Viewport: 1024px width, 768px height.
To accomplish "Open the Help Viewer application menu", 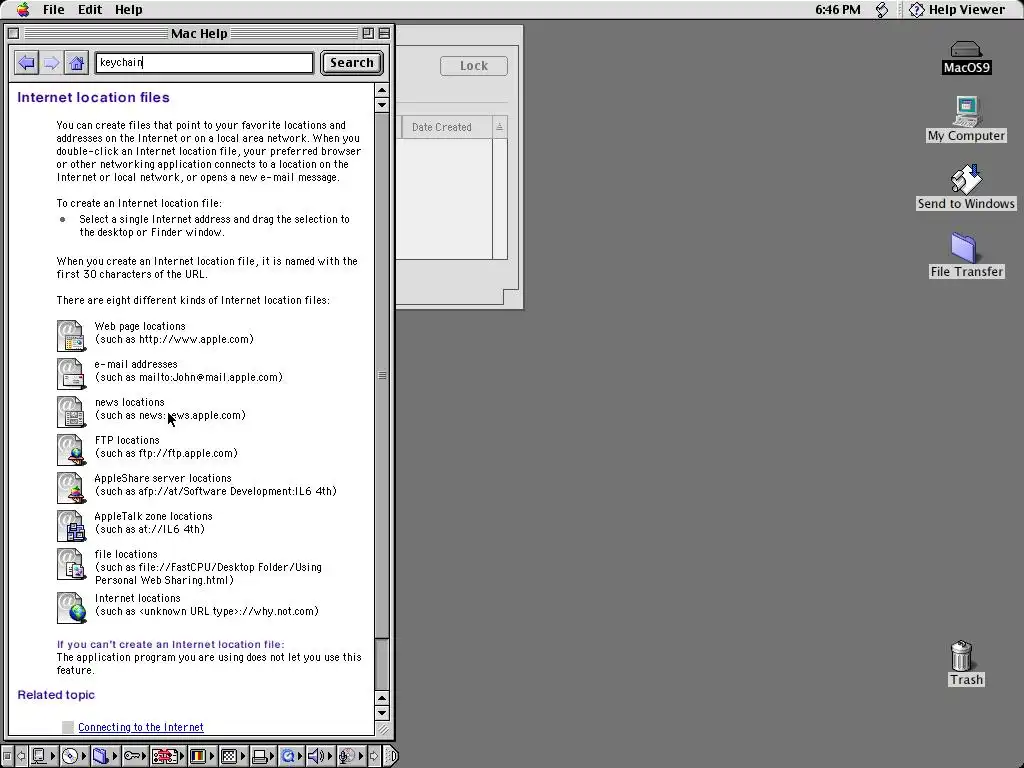I will 957,9.
